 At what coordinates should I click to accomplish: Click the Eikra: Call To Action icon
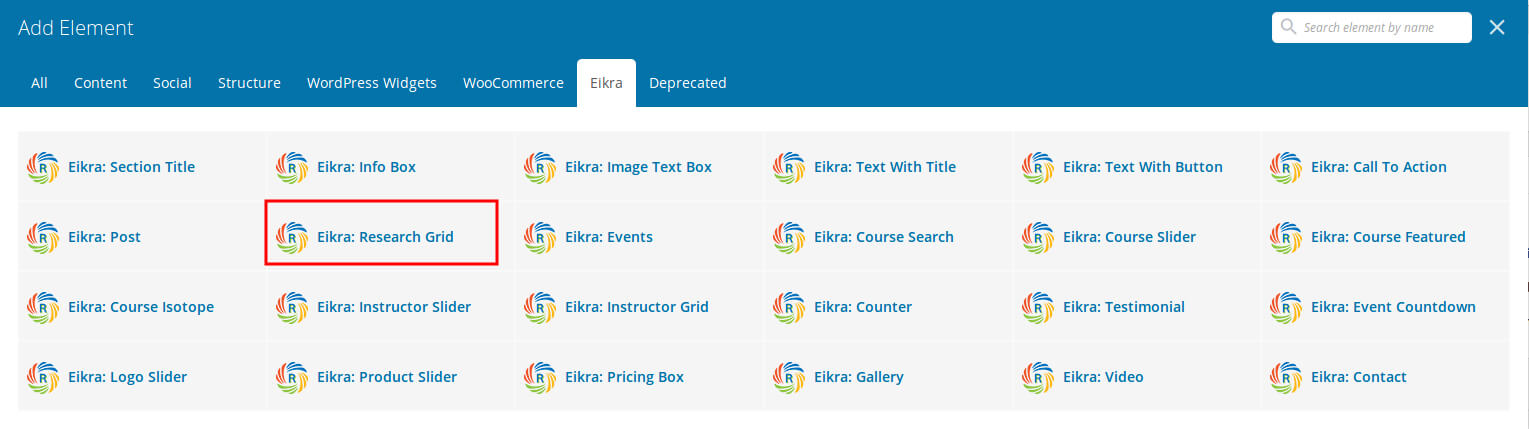[x=1286, y=167]
